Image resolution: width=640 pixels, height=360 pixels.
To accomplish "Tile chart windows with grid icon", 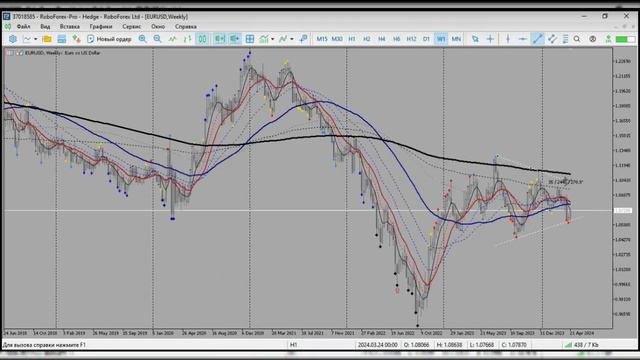I will coord(249,39).
